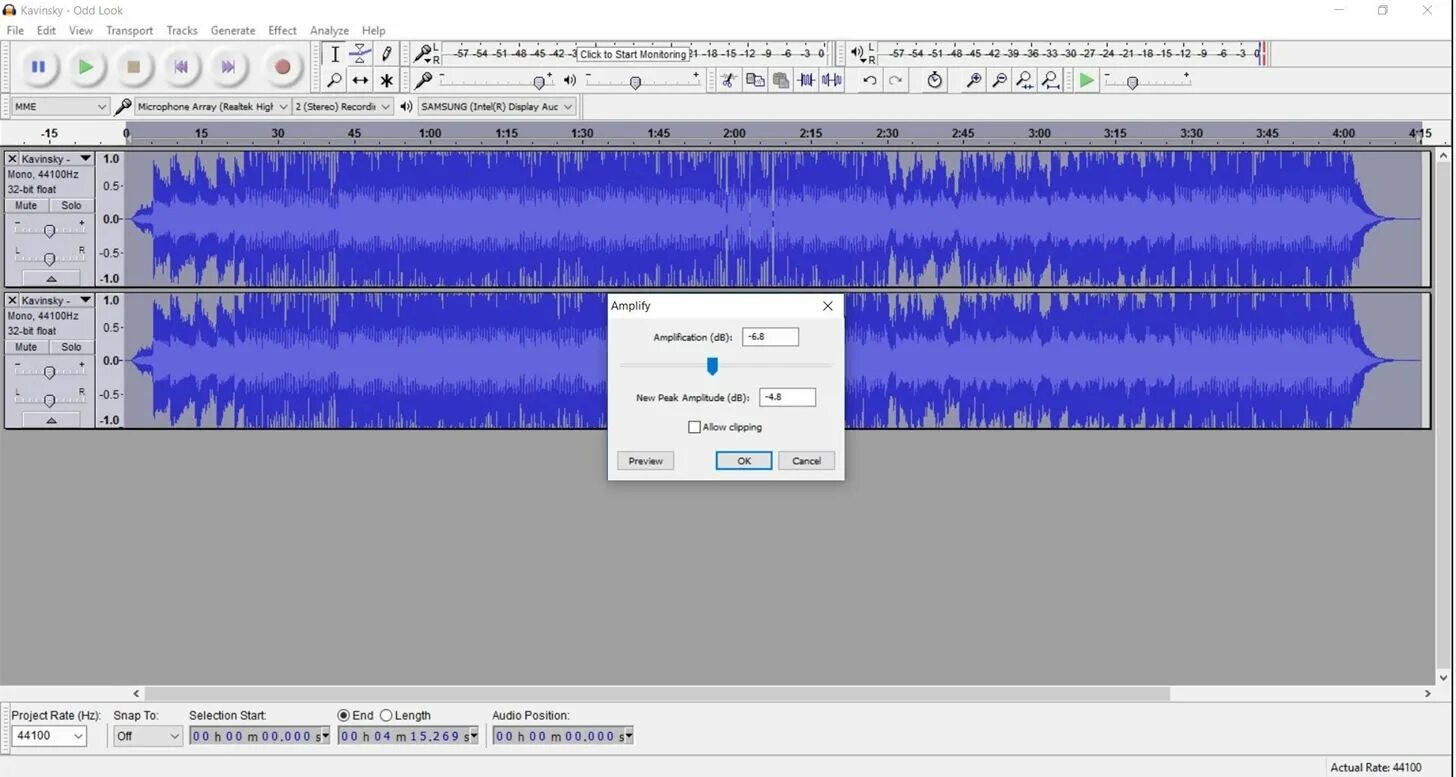The width and height of the screenshot is (1456, 777).
Task: Select the Draw pencil tool
Action: coord(386,54)
